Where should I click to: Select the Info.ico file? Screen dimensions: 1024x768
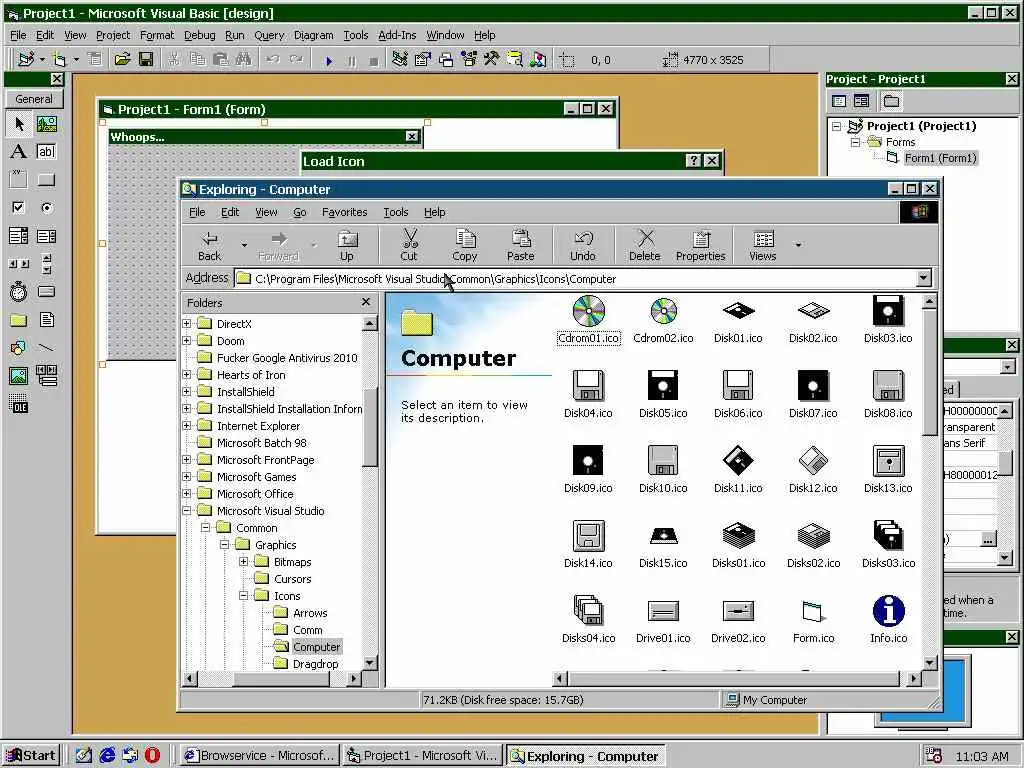pyautogui.click(x=888, y=620)
